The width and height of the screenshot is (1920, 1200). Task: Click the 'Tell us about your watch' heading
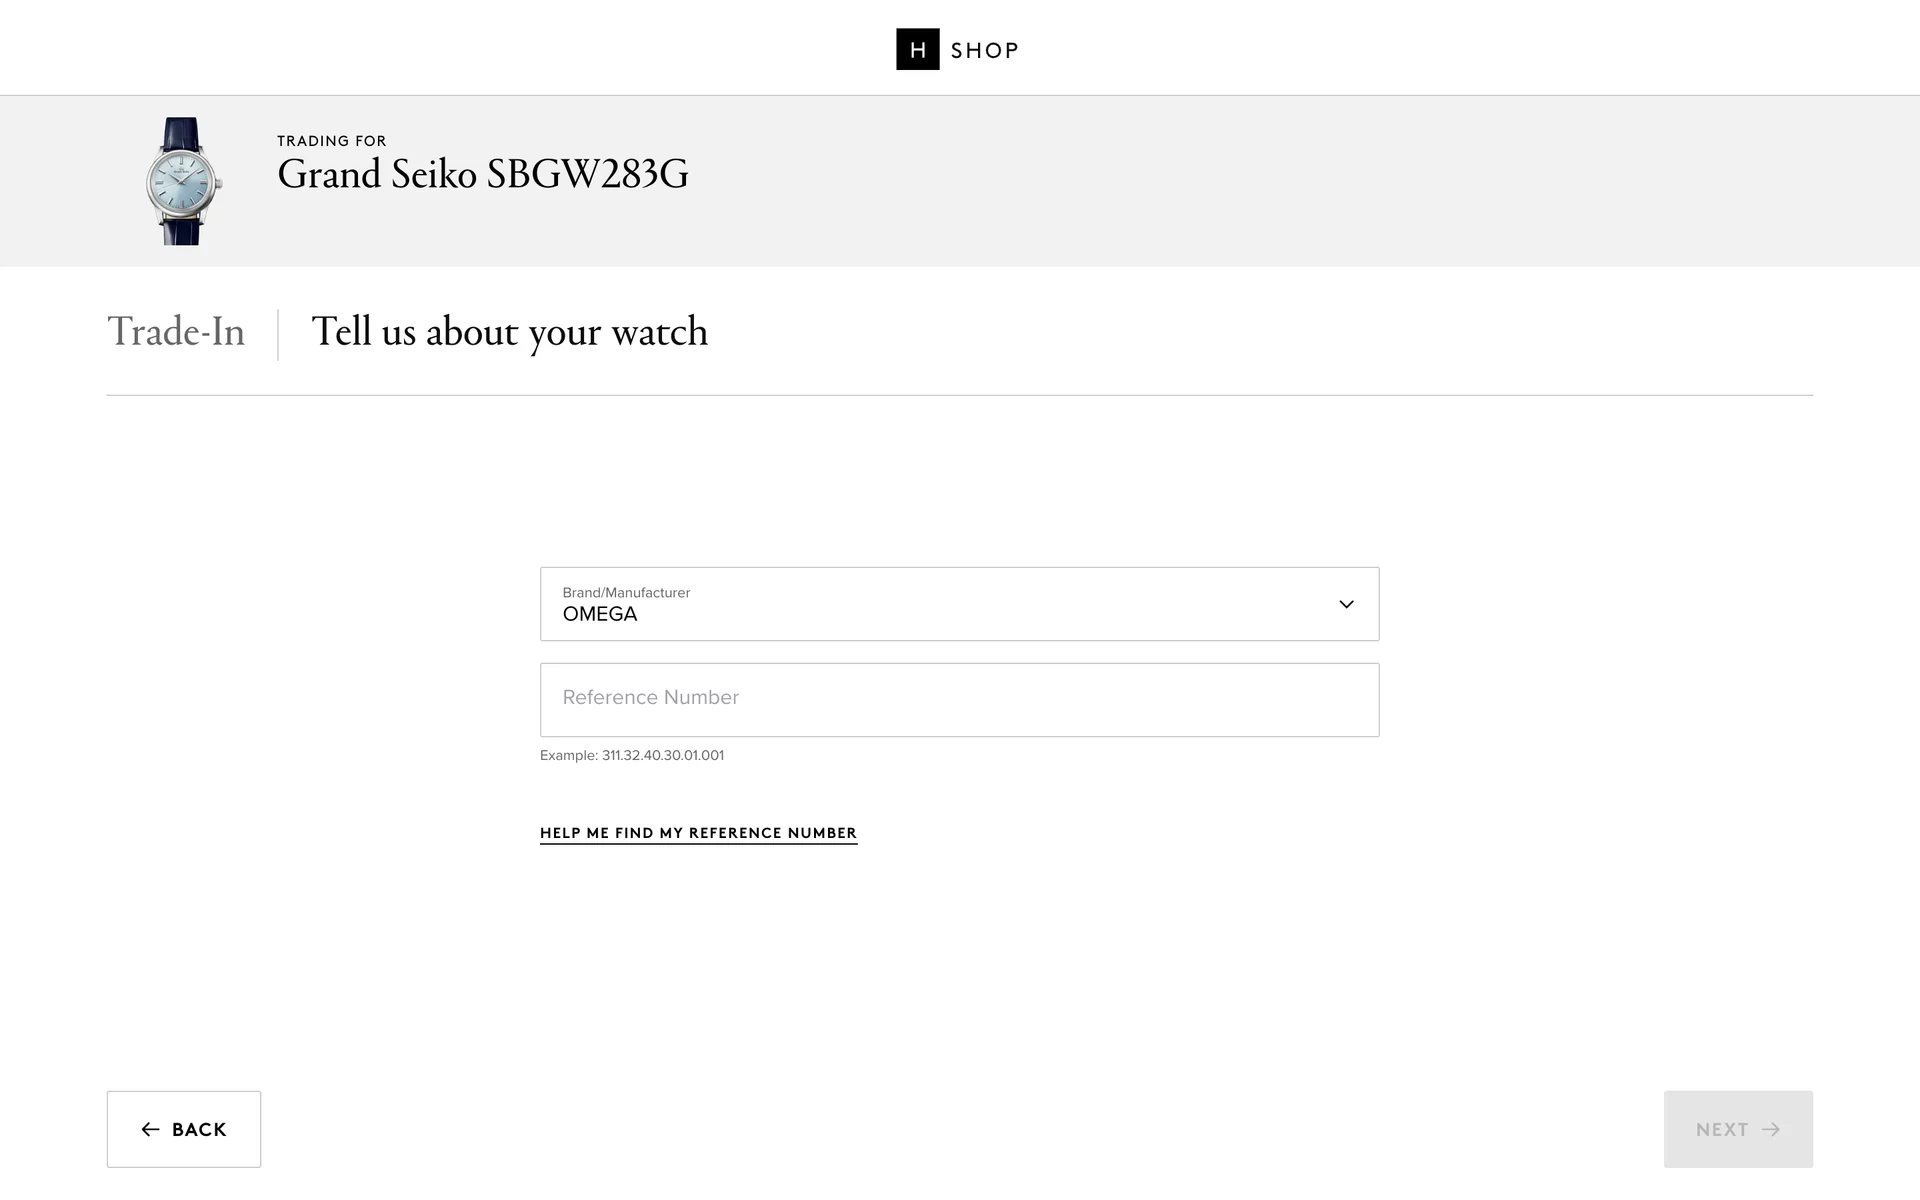pyautogui.click(x=509, y=332)
